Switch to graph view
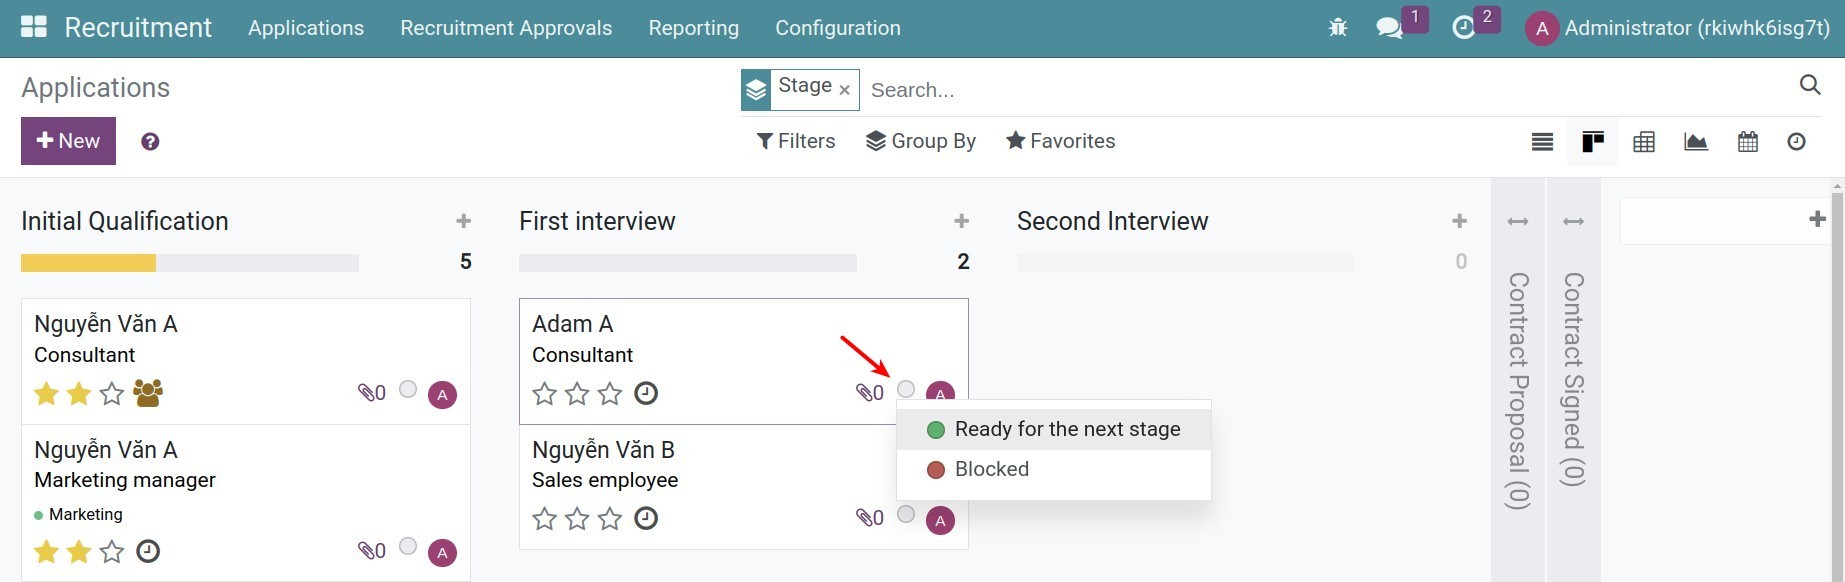 point(1696,142)
